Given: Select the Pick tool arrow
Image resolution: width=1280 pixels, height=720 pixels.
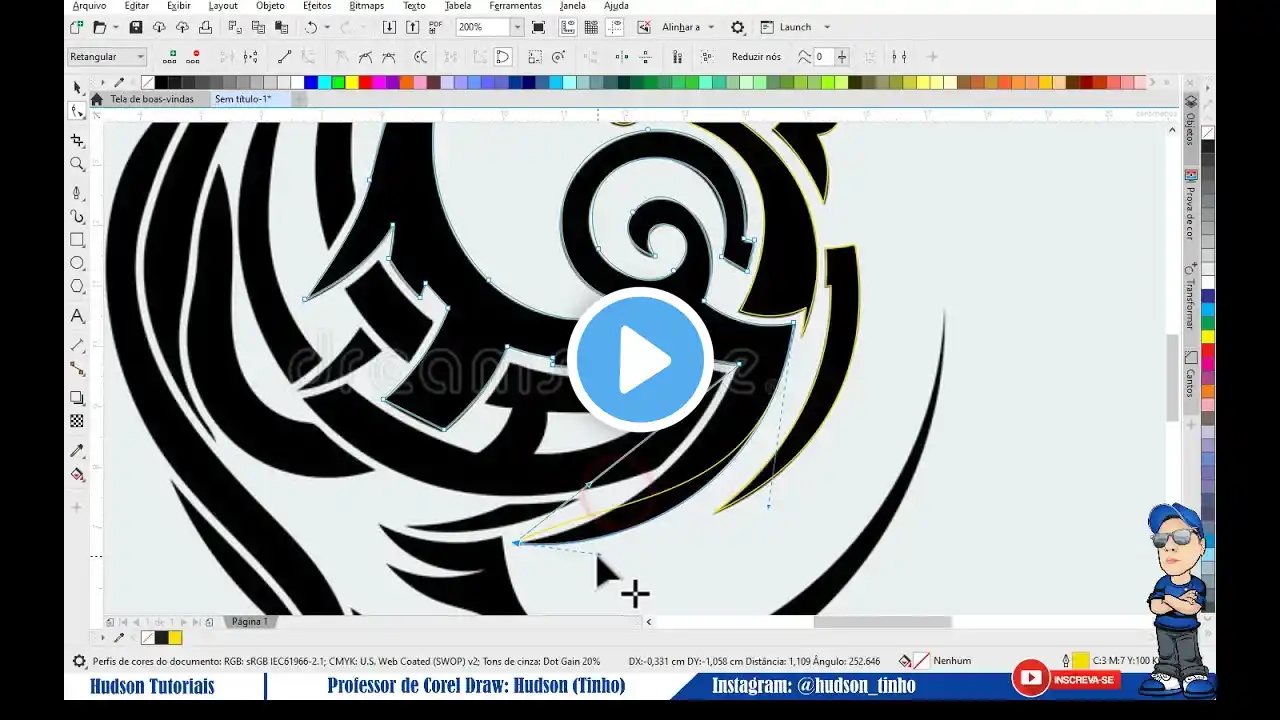Looking at the screenshot, I should (x=77, y=88).
